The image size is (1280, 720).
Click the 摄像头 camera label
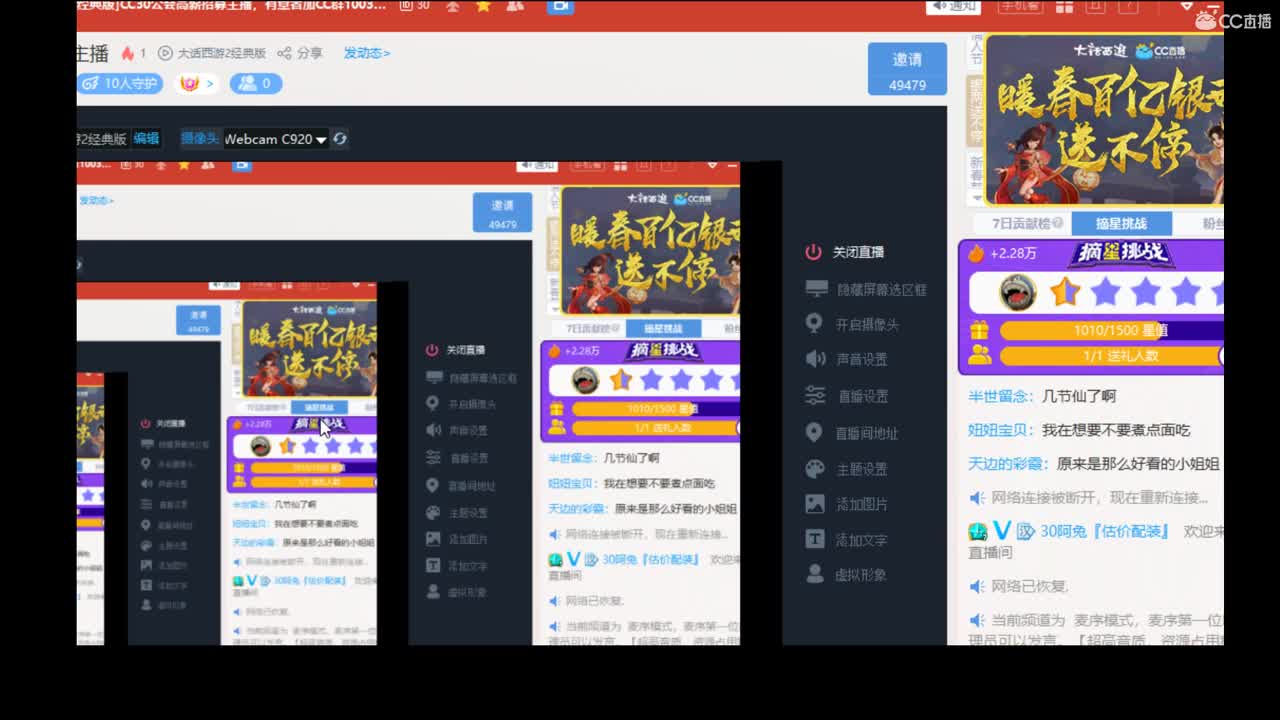pyautogui.click(x=199, y=139)
